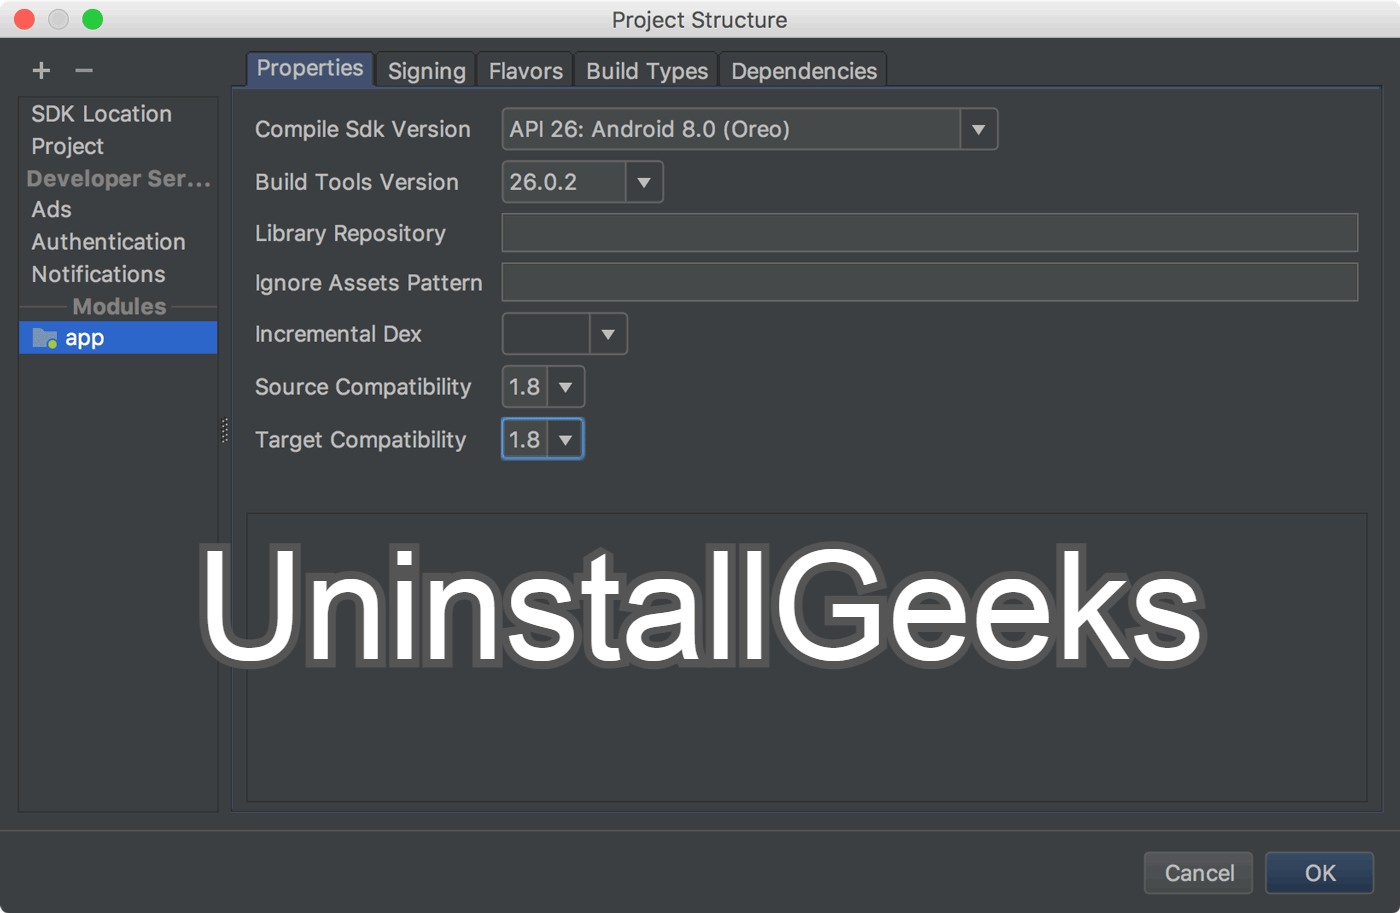Click API 26 Android 8.0 combo box
This screenshot has width=1400, height=913.
(x=750, y=129)
